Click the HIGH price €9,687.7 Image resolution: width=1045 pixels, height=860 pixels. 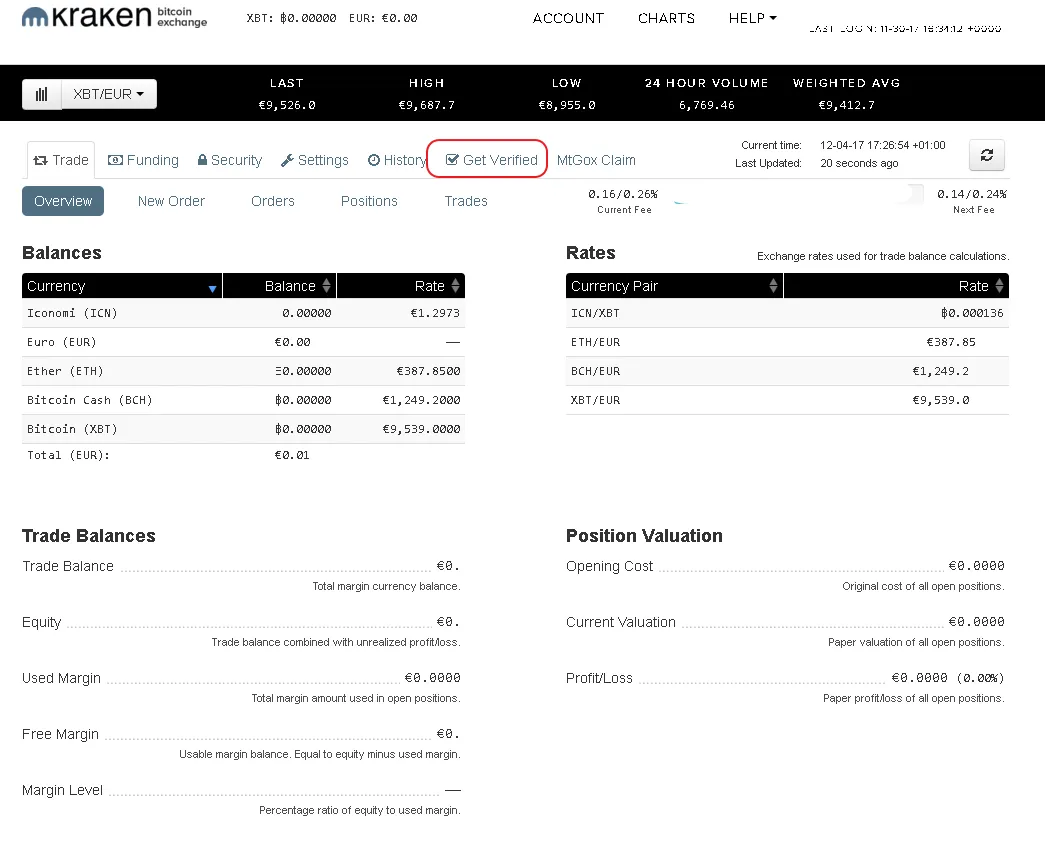click(427, 105)
